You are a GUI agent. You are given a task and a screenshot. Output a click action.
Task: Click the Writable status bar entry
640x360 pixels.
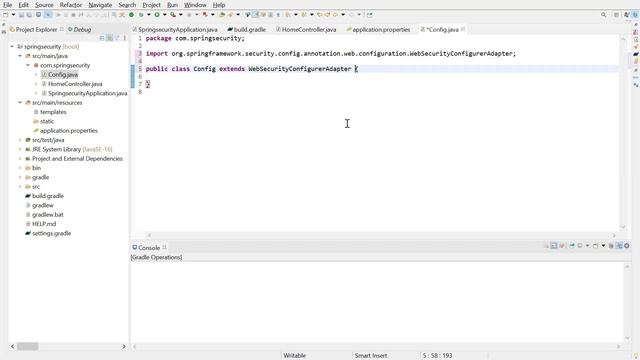(294, 356)
